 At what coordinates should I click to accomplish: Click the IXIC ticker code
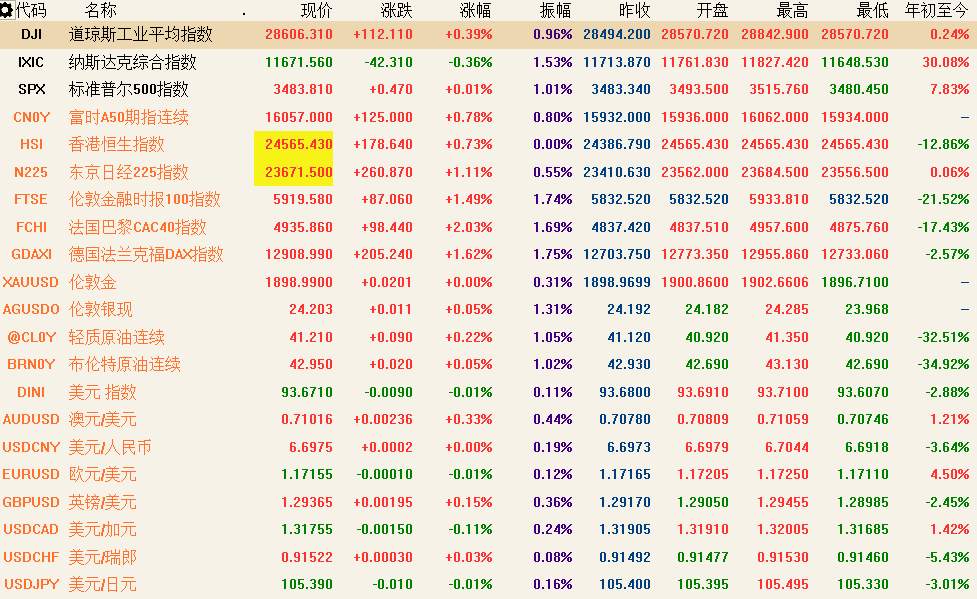pos(31,62)
